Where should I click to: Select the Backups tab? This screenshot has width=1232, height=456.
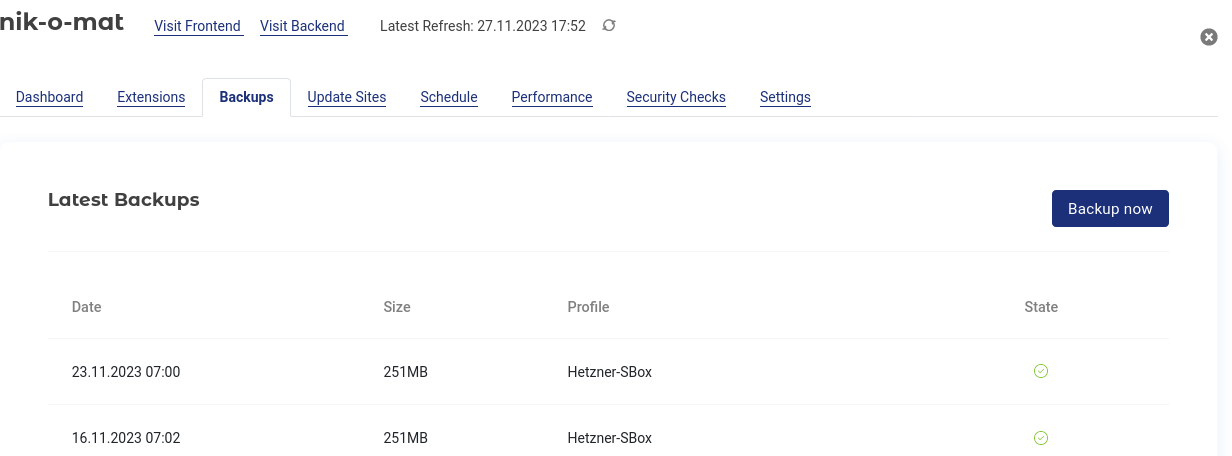246,97
